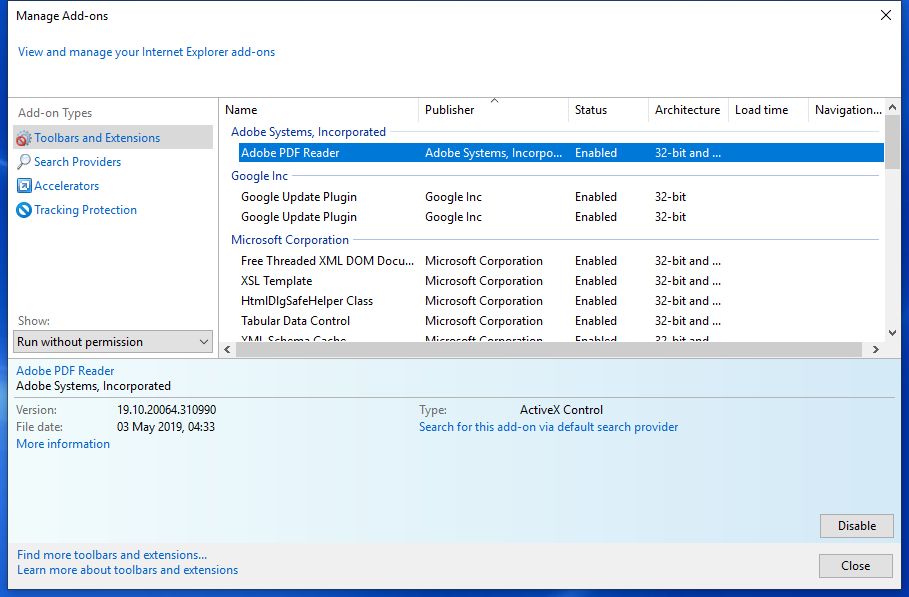Sort by the Name column header
Screen dimensions: 909x597
tap(318, 110)
